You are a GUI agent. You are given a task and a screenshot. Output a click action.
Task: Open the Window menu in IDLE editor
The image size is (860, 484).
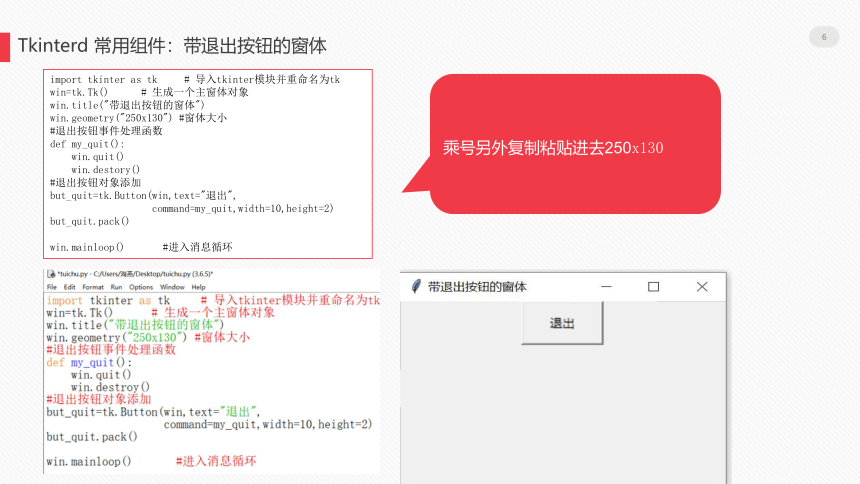pyautogui.click(x=172, y=287)
